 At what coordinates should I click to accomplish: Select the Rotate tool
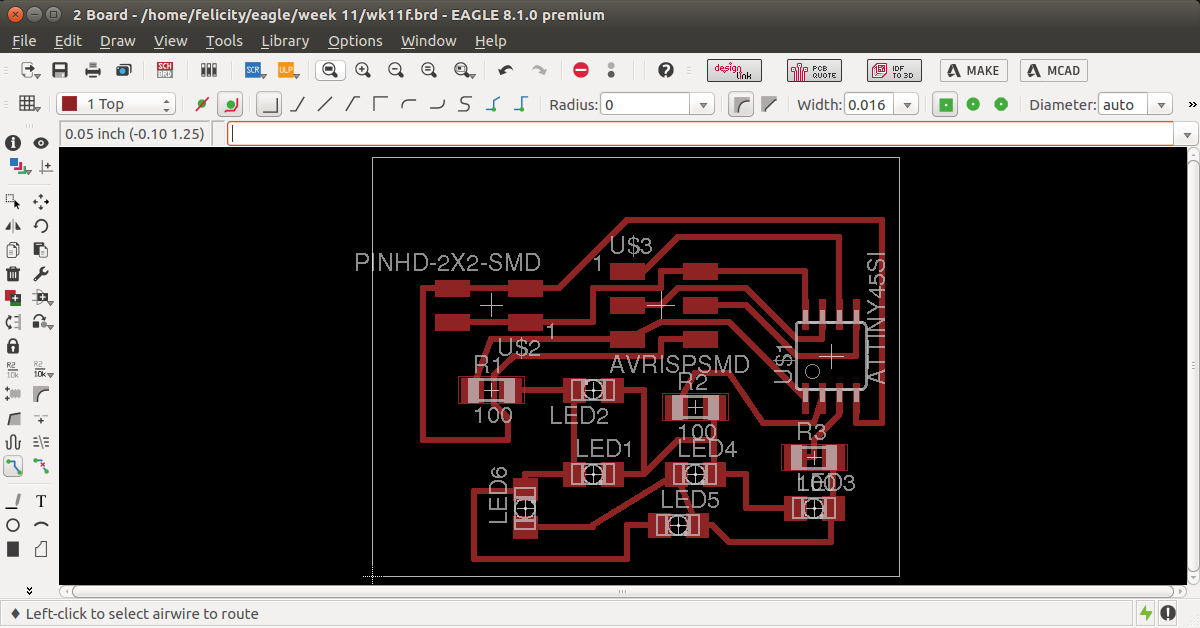(41, 226)
